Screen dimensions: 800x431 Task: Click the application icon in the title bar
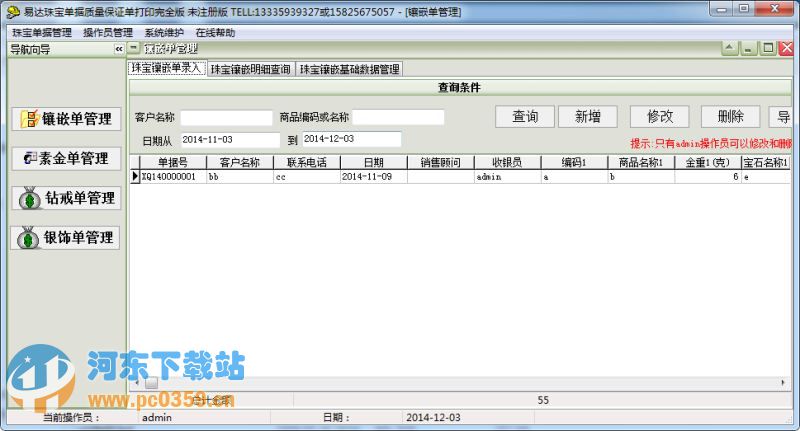tap(13, 11)
